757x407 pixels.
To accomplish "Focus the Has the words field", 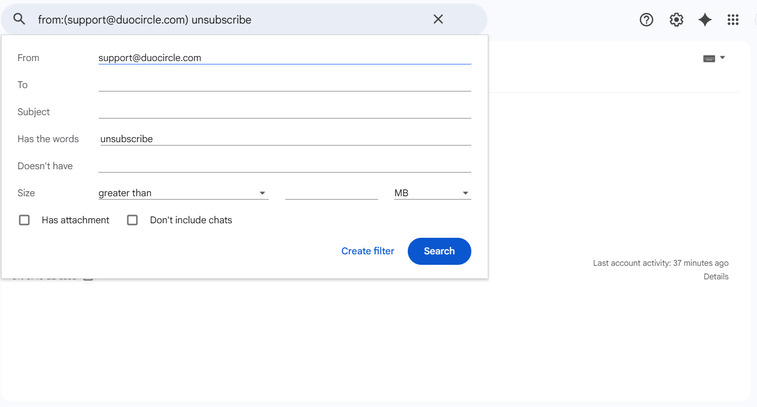I will (x=284, y=139).
